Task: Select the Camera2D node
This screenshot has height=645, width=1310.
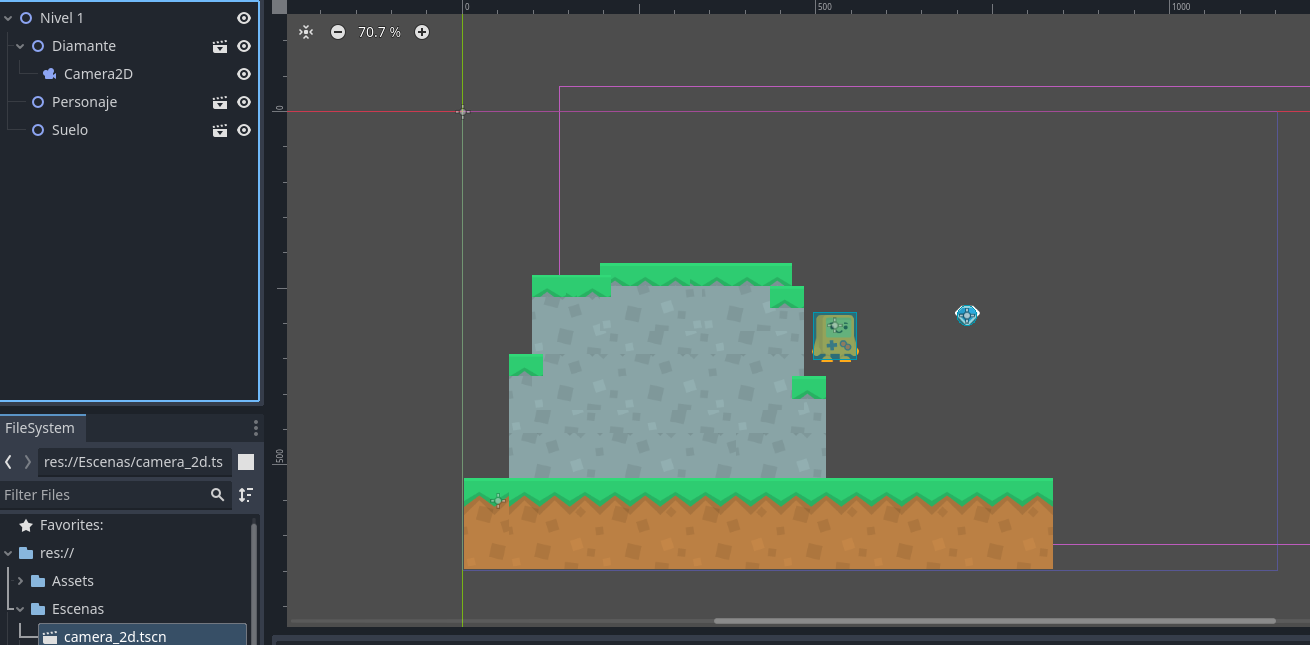Action: pyautogui.click(x=98, y=74)
